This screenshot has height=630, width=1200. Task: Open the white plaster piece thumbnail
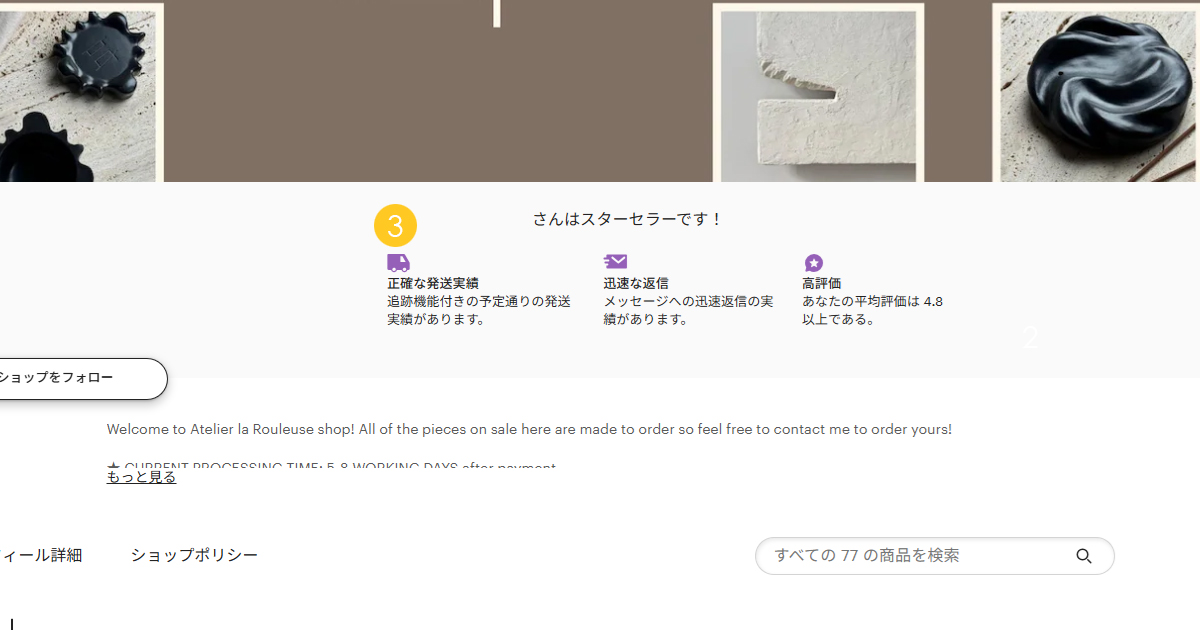(818, 93)
